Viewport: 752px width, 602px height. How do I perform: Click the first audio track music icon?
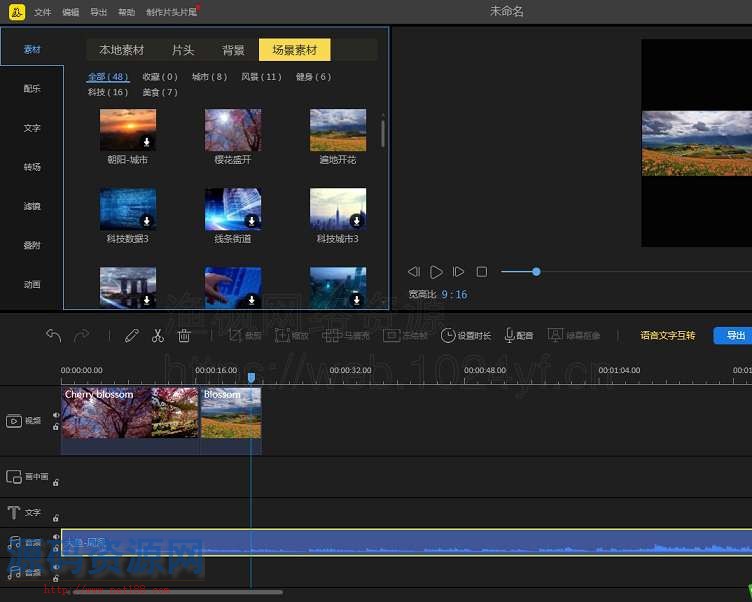pyautogui.click(x=14, y=543)
